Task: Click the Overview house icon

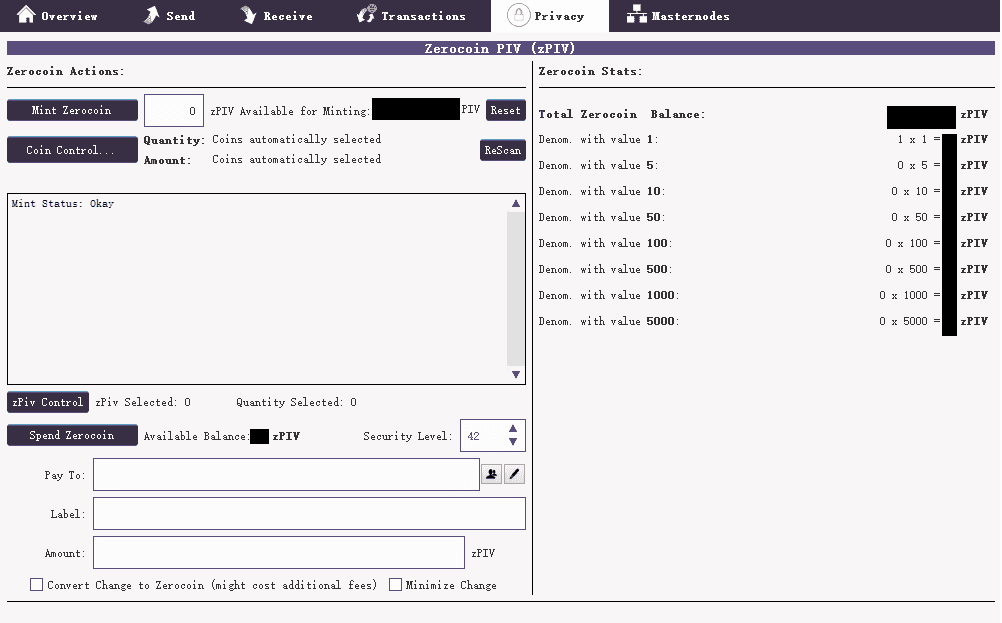Action: tap(26, 14)
